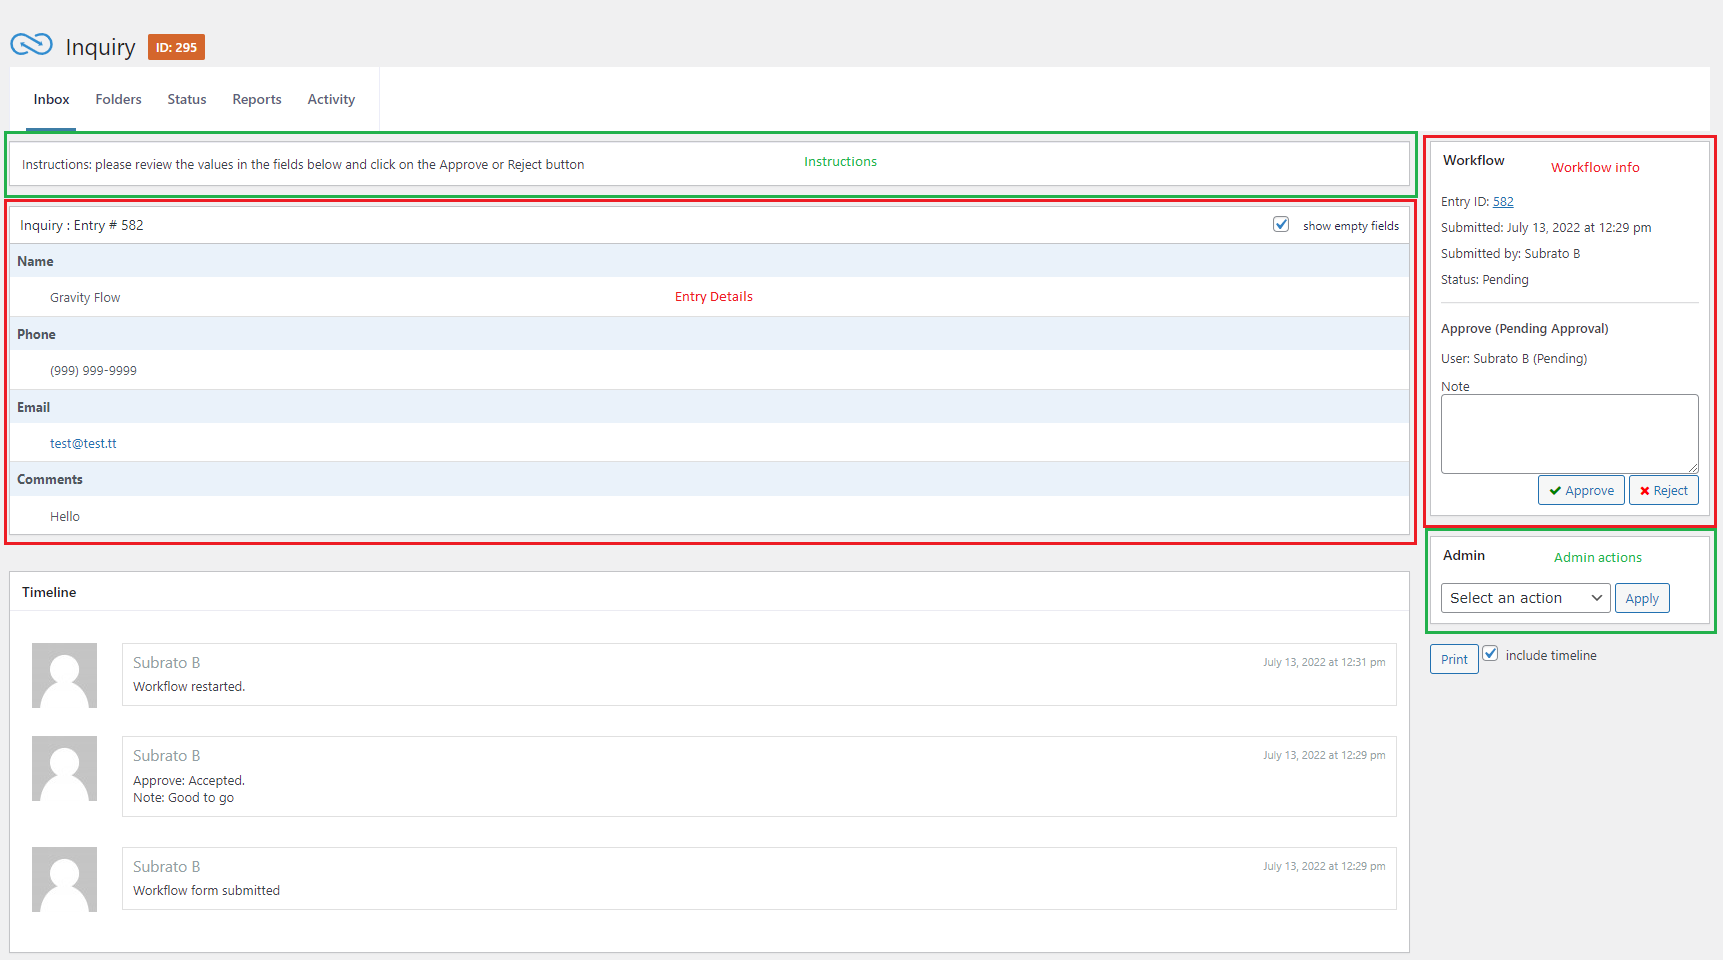This screenshot has width=1723, height=960.
Task: Toggle the show empty fields checkbox
Action: [1281, 225]
